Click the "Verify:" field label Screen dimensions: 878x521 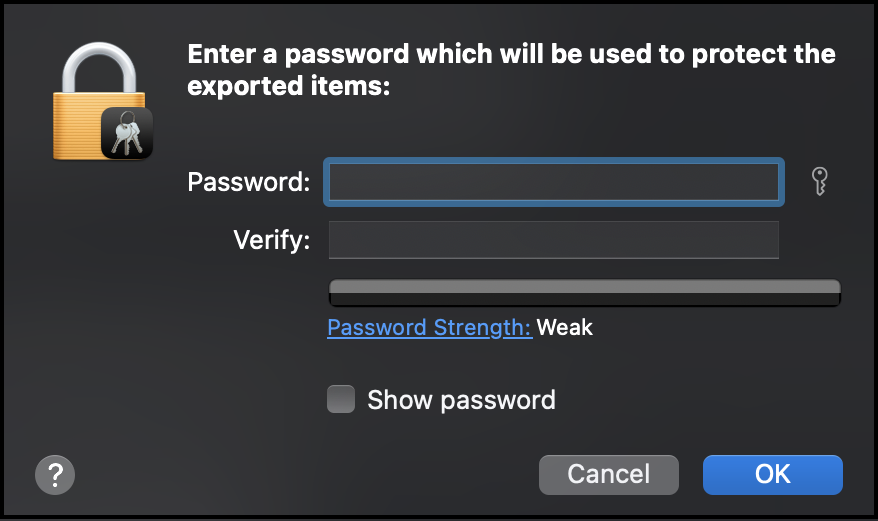[272, 240]
